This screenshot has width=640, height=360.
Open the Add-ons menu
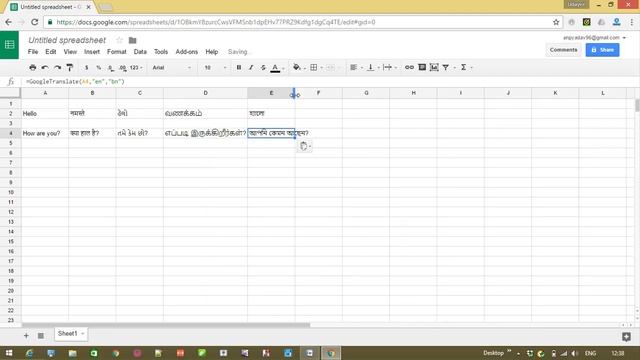point(187,52)
